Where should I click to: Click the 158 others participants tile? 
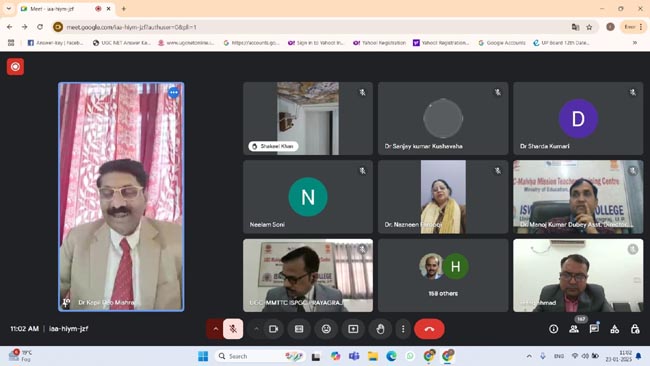tap(443, 275)
